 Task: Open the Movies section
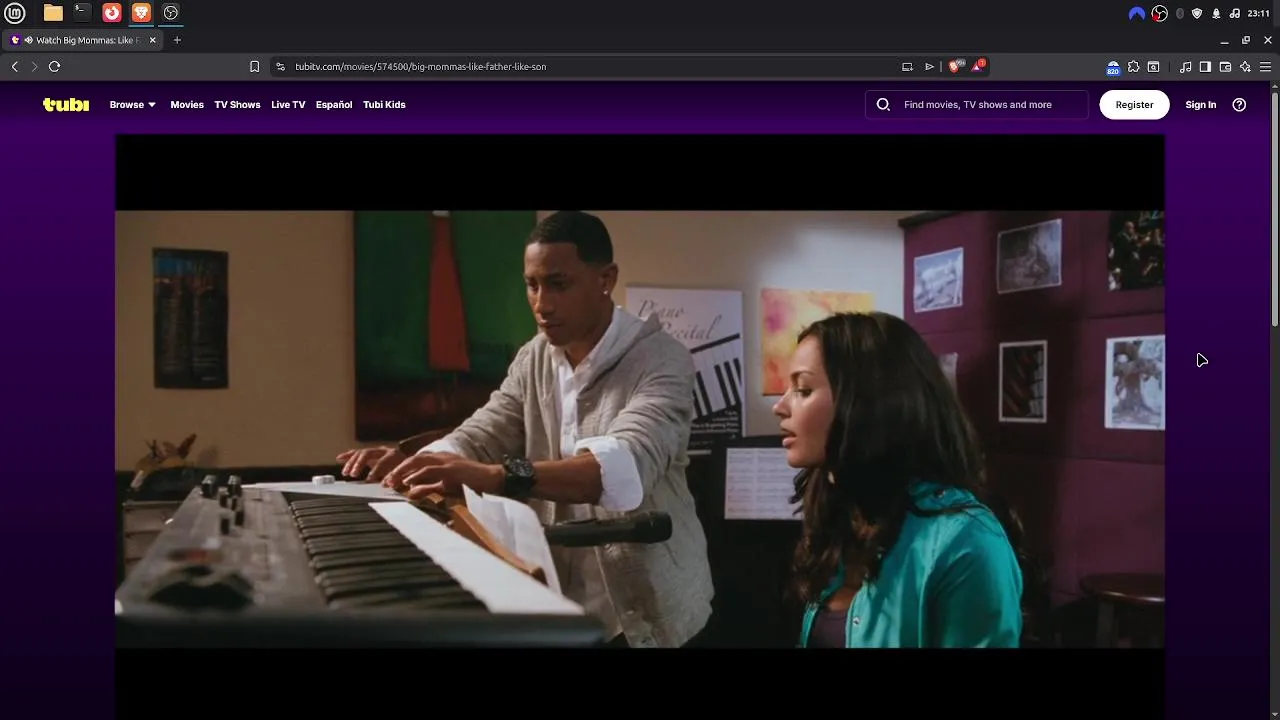[x=187, y=104]
